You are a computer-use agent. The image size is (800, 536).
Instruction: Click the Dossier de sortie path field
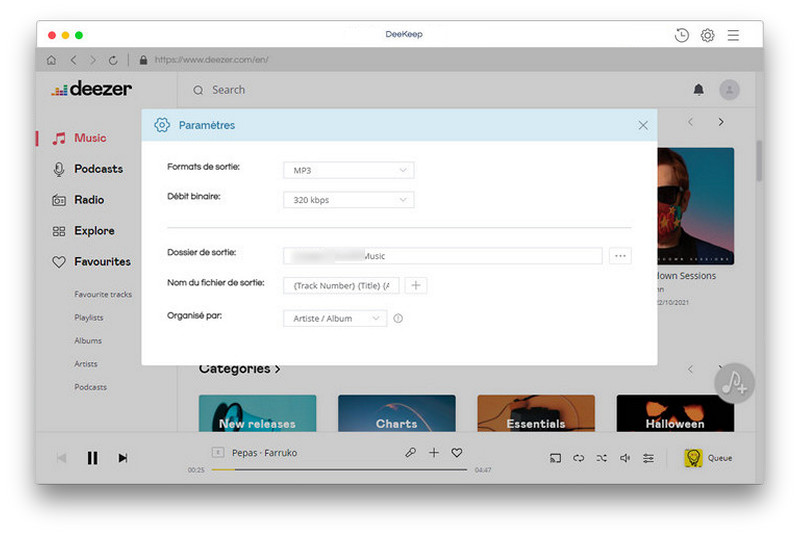pos(442,256)
